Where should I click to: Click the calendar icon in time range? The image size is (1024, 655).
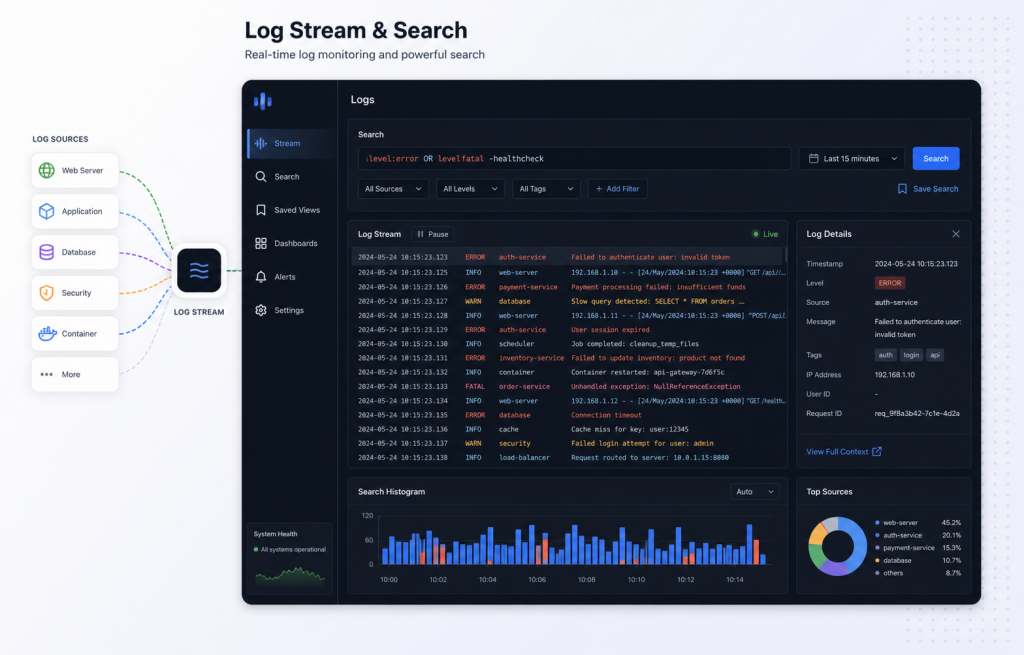pos(813,158)
